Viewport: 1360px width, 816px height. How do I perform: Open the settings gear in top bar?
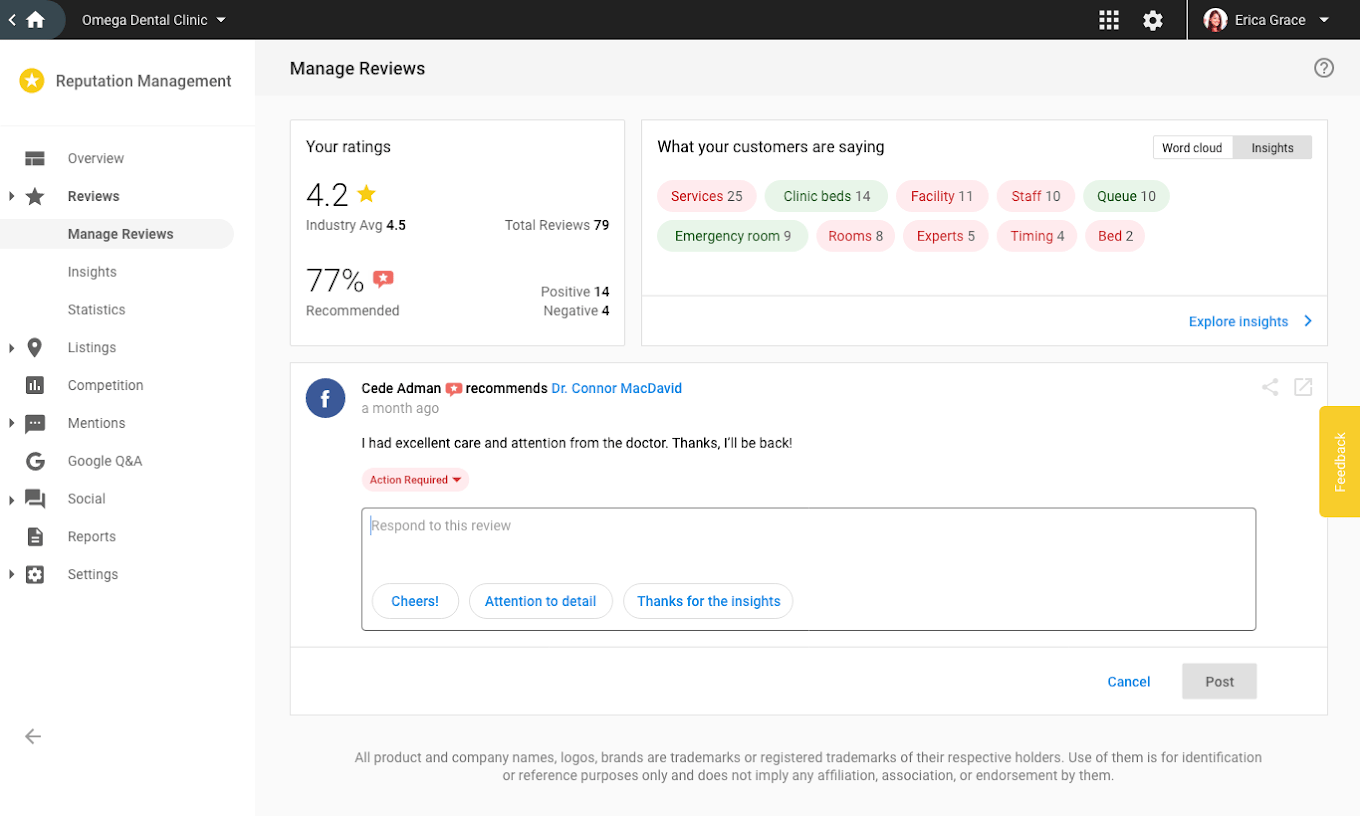click(1153, 20)
